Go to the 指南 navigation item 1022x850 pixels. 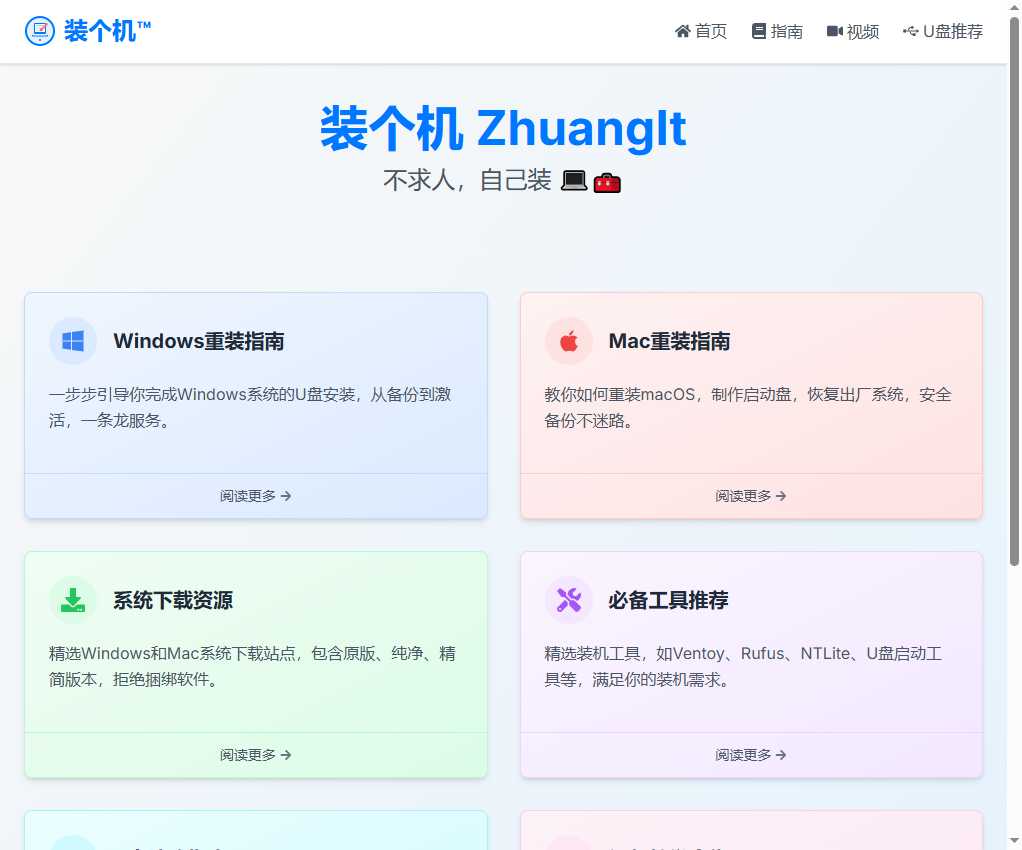(787, 31)
